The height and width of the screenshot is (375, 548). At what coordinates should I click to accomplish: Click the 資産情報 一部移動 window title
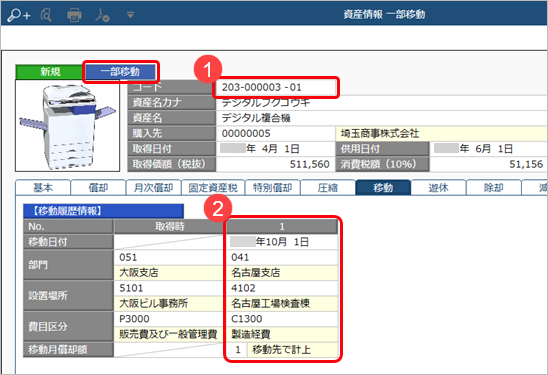pos(384,15)
